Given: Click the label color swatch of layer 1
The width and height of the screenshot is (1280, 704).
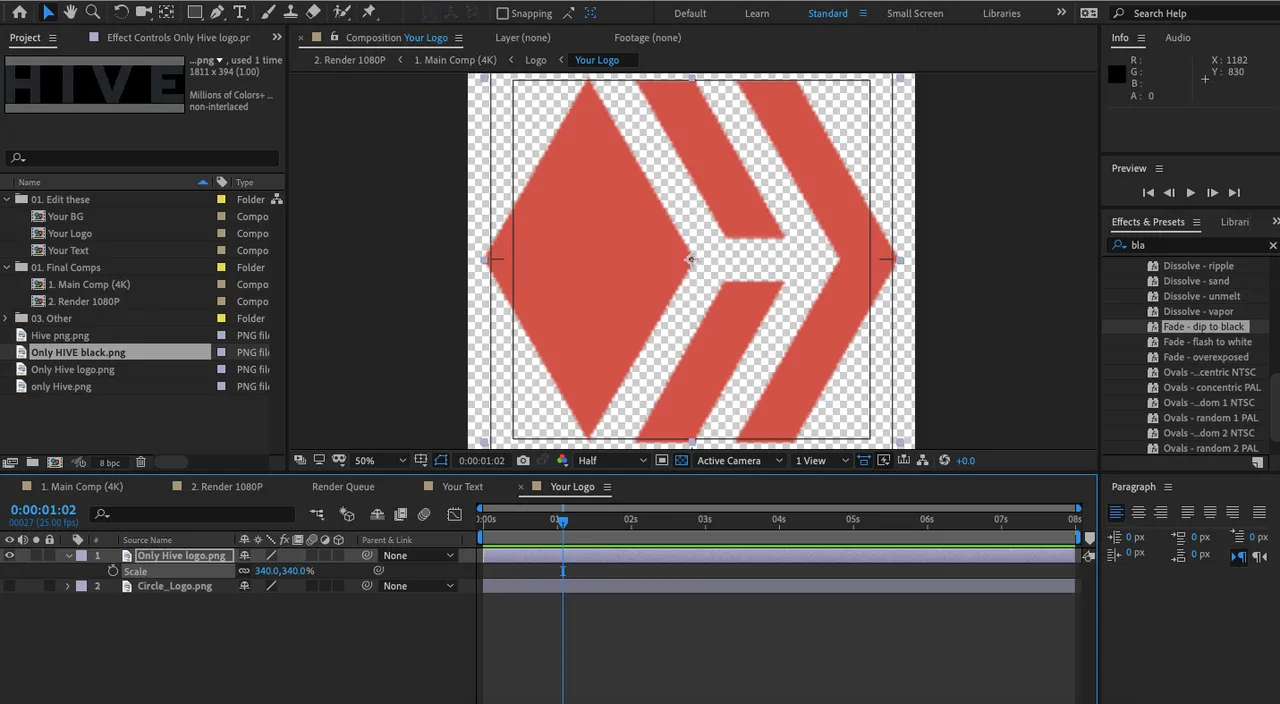Looking at the screenshot, I should point(81,555).
